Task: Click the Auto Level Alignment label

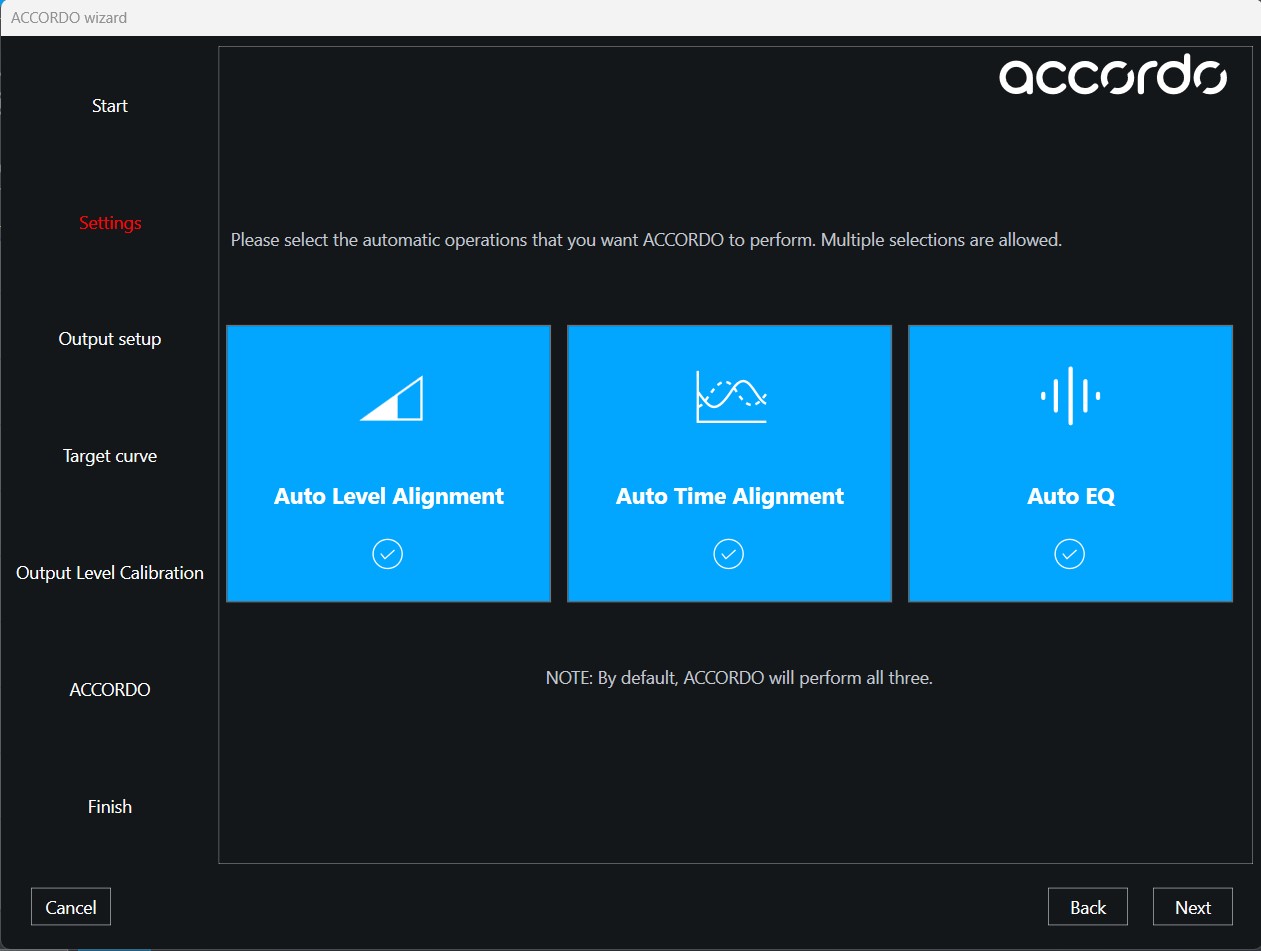Action: coord(389,496)
